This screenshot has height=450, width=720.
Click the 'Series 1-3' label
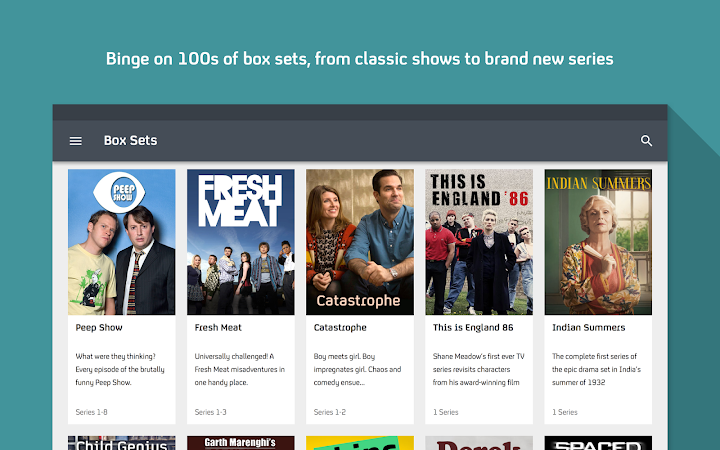(210, 412)
